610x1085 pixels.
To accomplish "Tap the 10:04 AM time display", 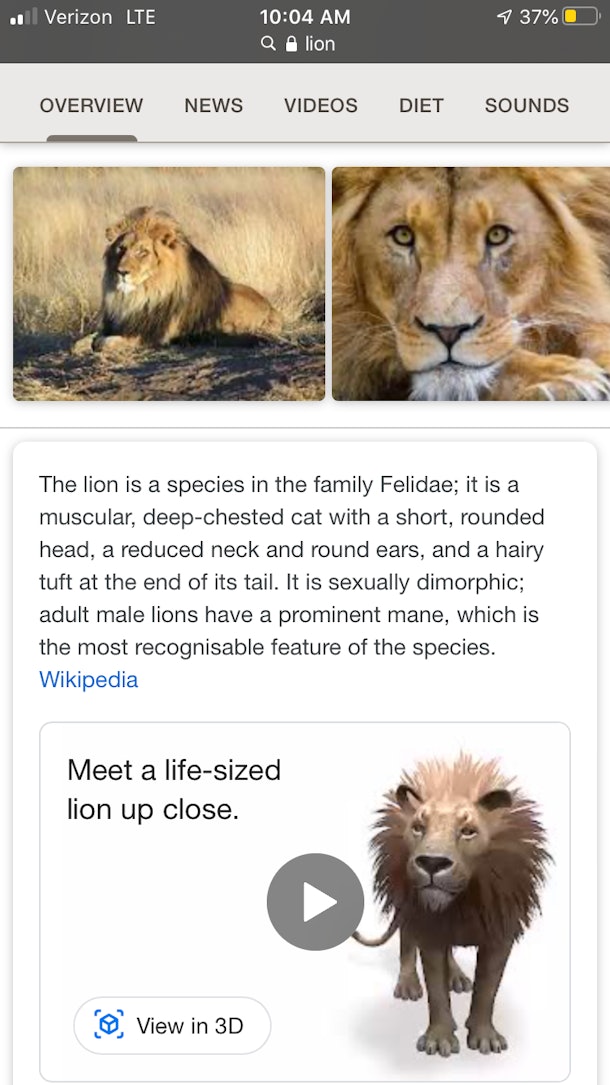I will [305, 17].
